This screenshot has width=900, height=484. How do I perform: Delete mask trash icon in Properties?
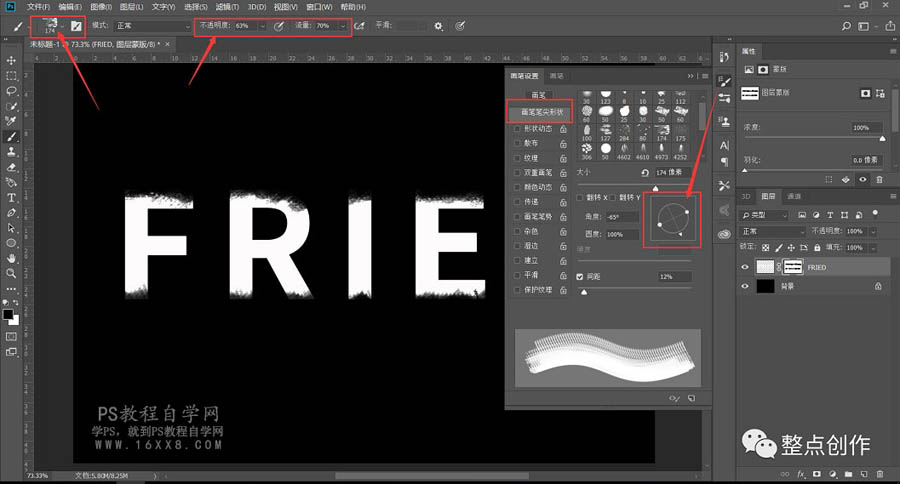point(879,180)
